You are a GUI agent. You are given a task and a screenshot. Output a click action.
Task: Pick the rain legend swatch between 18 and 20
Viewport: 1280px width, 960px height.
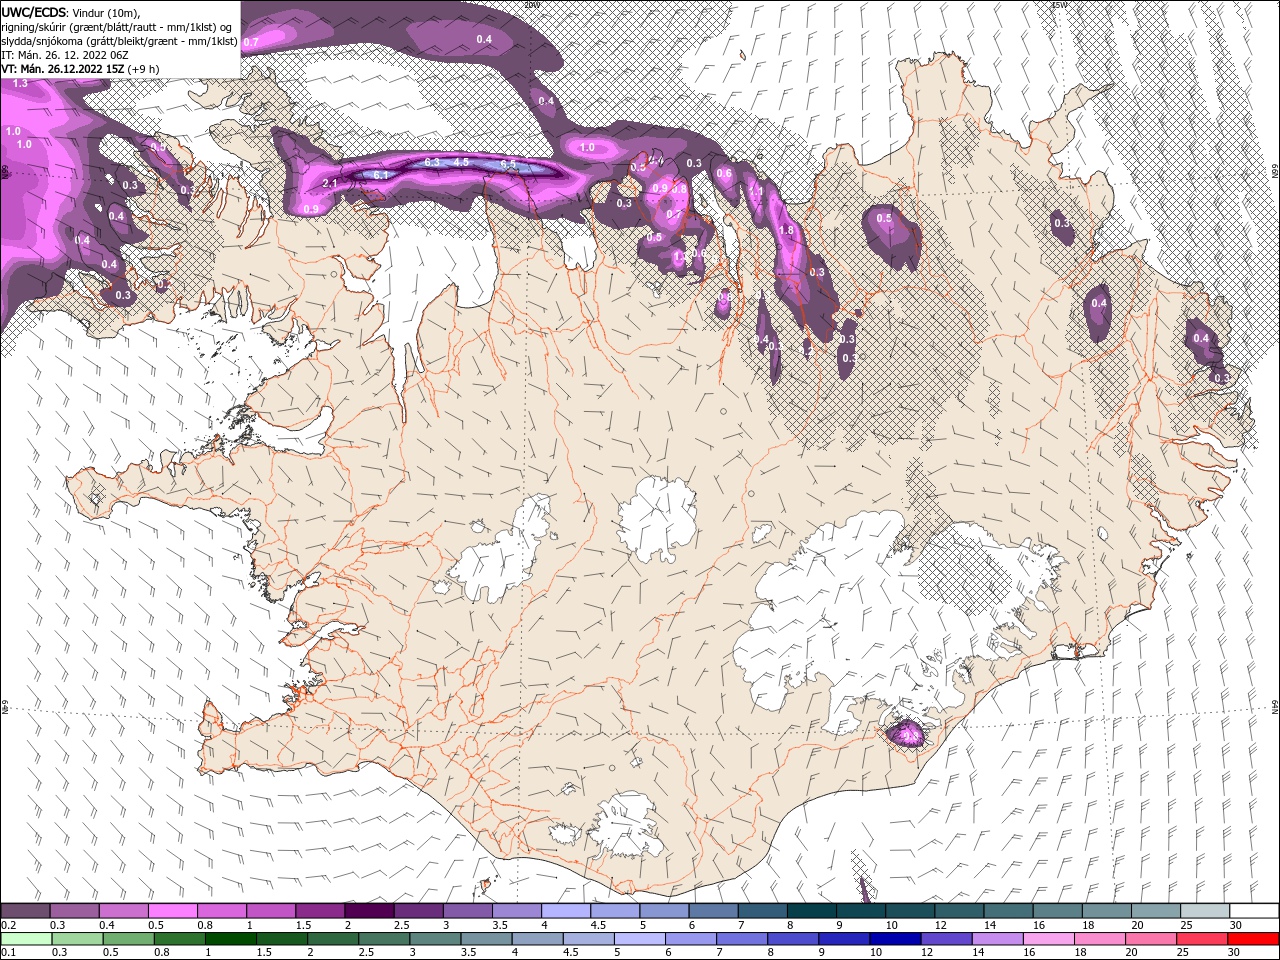1101,939
